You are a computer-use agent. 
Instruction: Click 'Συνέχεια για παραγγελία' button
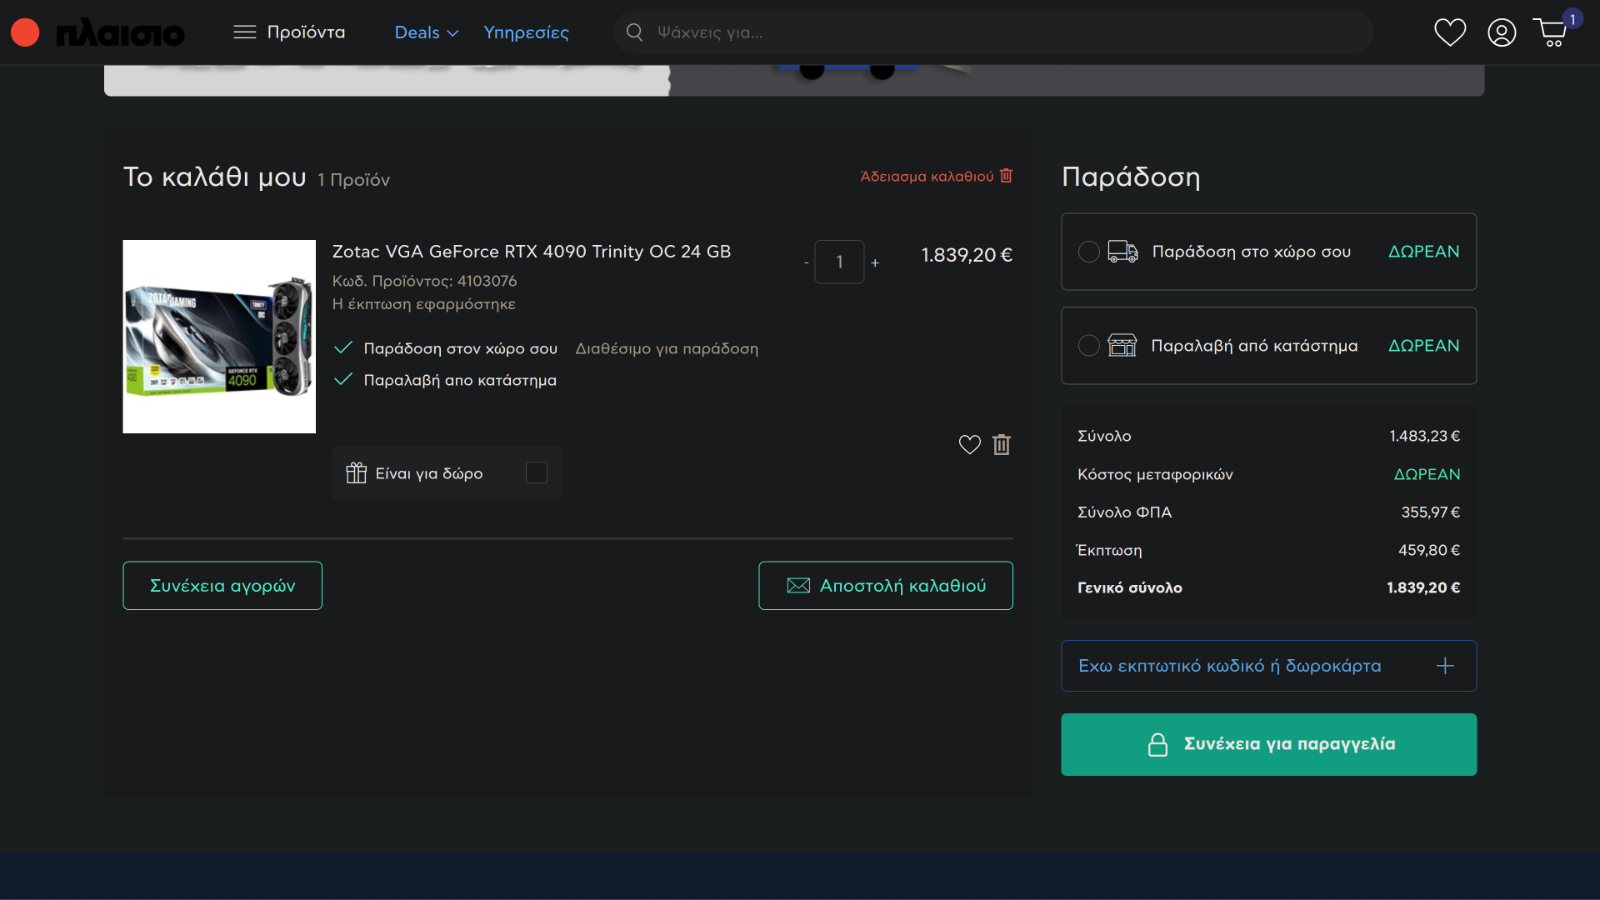click(1269, 745)
